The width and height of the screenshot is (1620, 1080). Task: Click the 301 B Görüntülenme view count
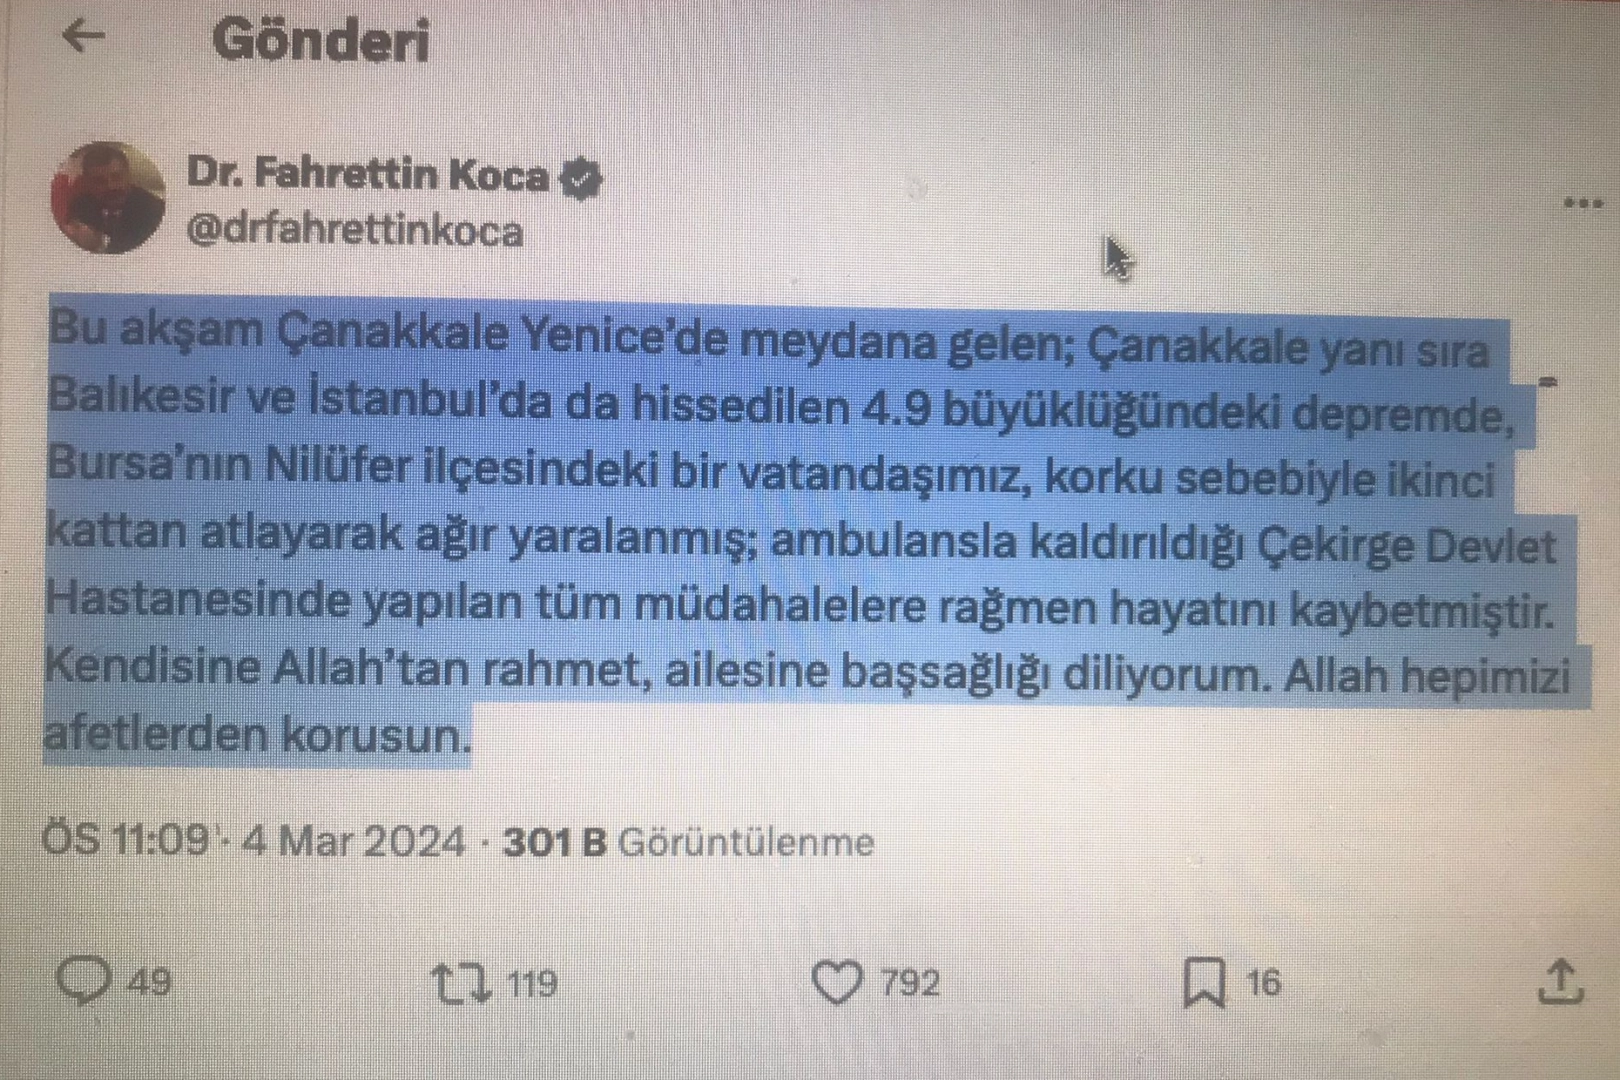click(688, 842)
